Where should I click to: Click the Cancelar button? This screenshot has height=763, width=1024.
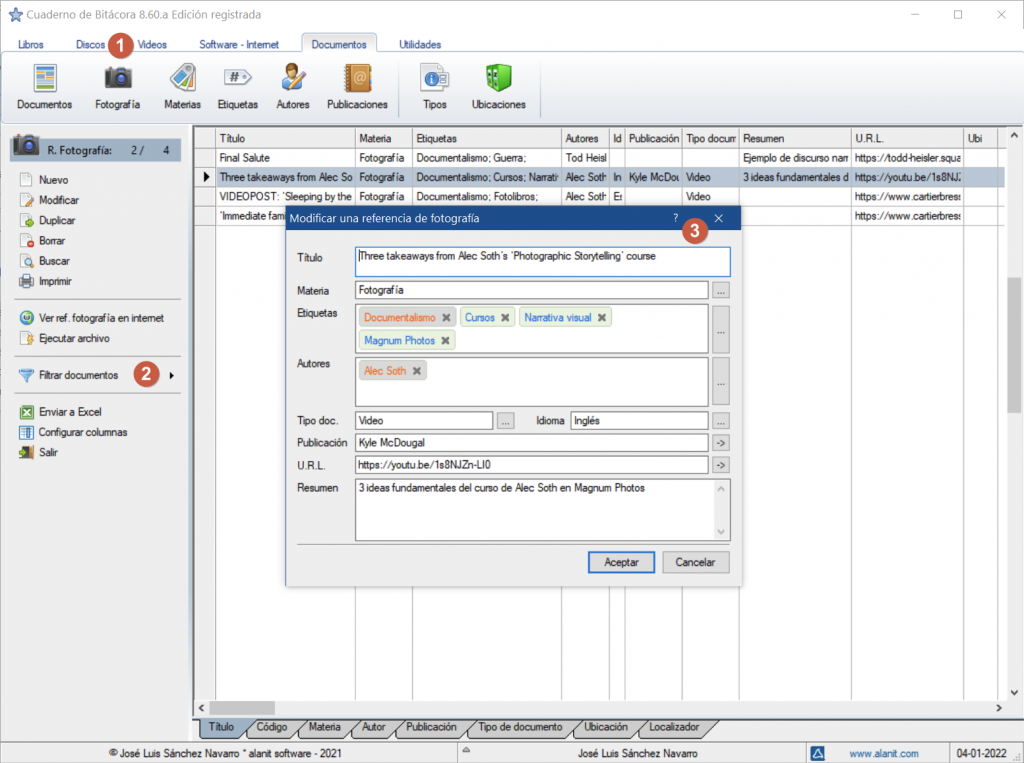pos(695,562)
